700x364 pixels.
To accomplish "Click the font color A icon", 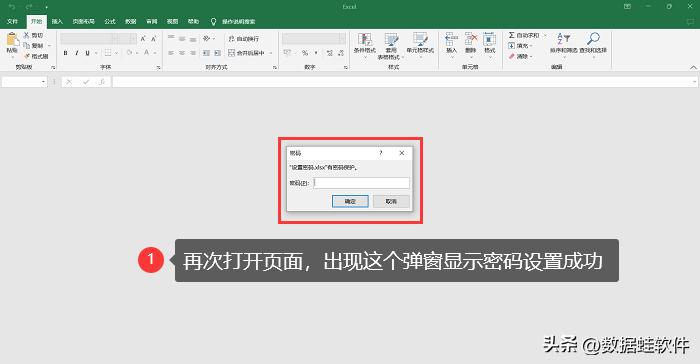I will 146,53.
